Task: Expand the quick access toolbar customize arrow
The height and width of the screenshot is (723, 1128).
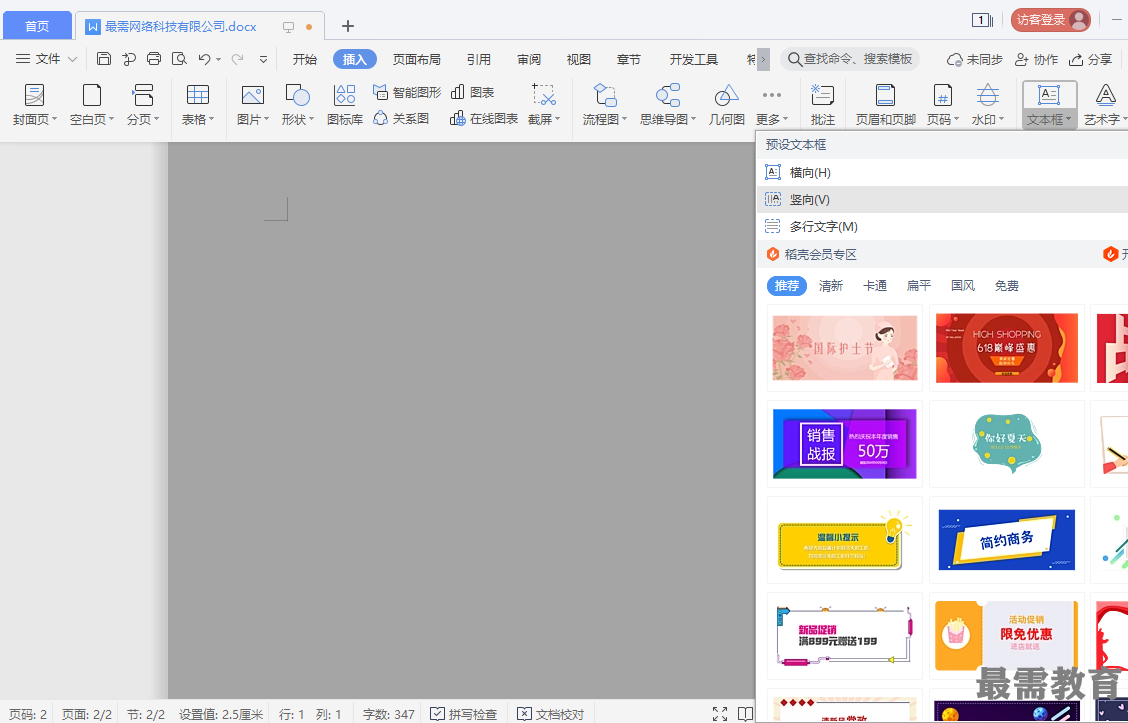Action: pyautogui.click(x=263, y=59)
